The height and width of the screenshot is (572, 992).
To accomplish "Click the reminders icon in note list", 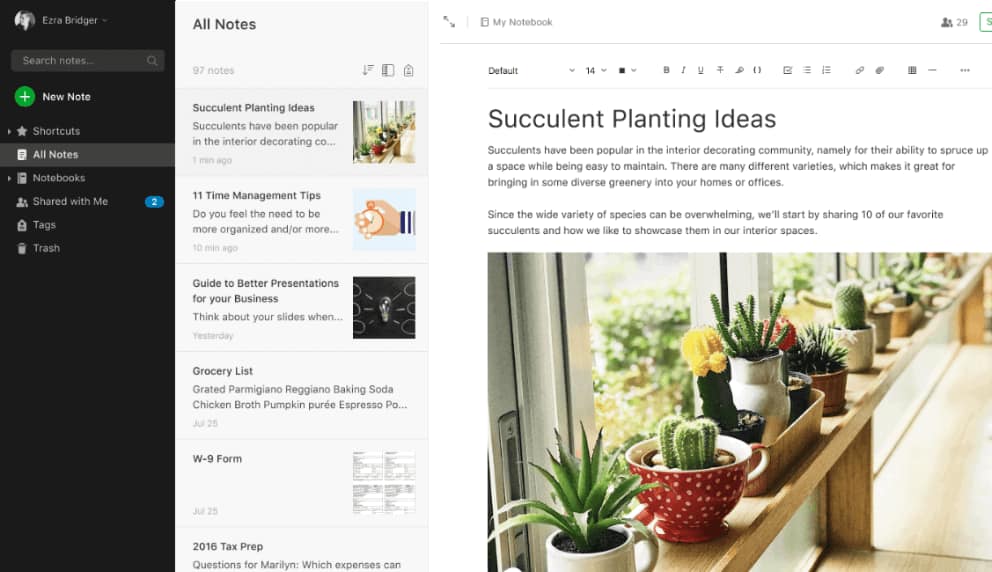I will pyautogui.click(x=409, y=70).
